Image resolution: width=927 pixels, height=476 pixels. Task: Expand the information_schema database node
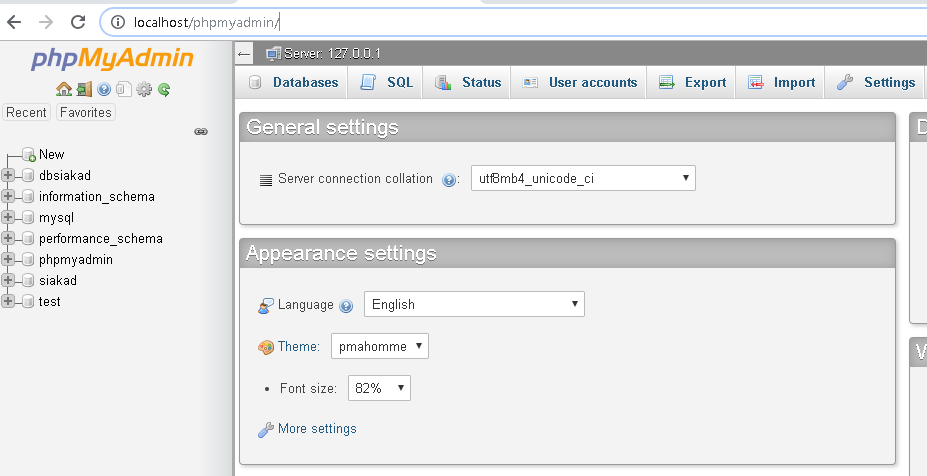[8, 196]
